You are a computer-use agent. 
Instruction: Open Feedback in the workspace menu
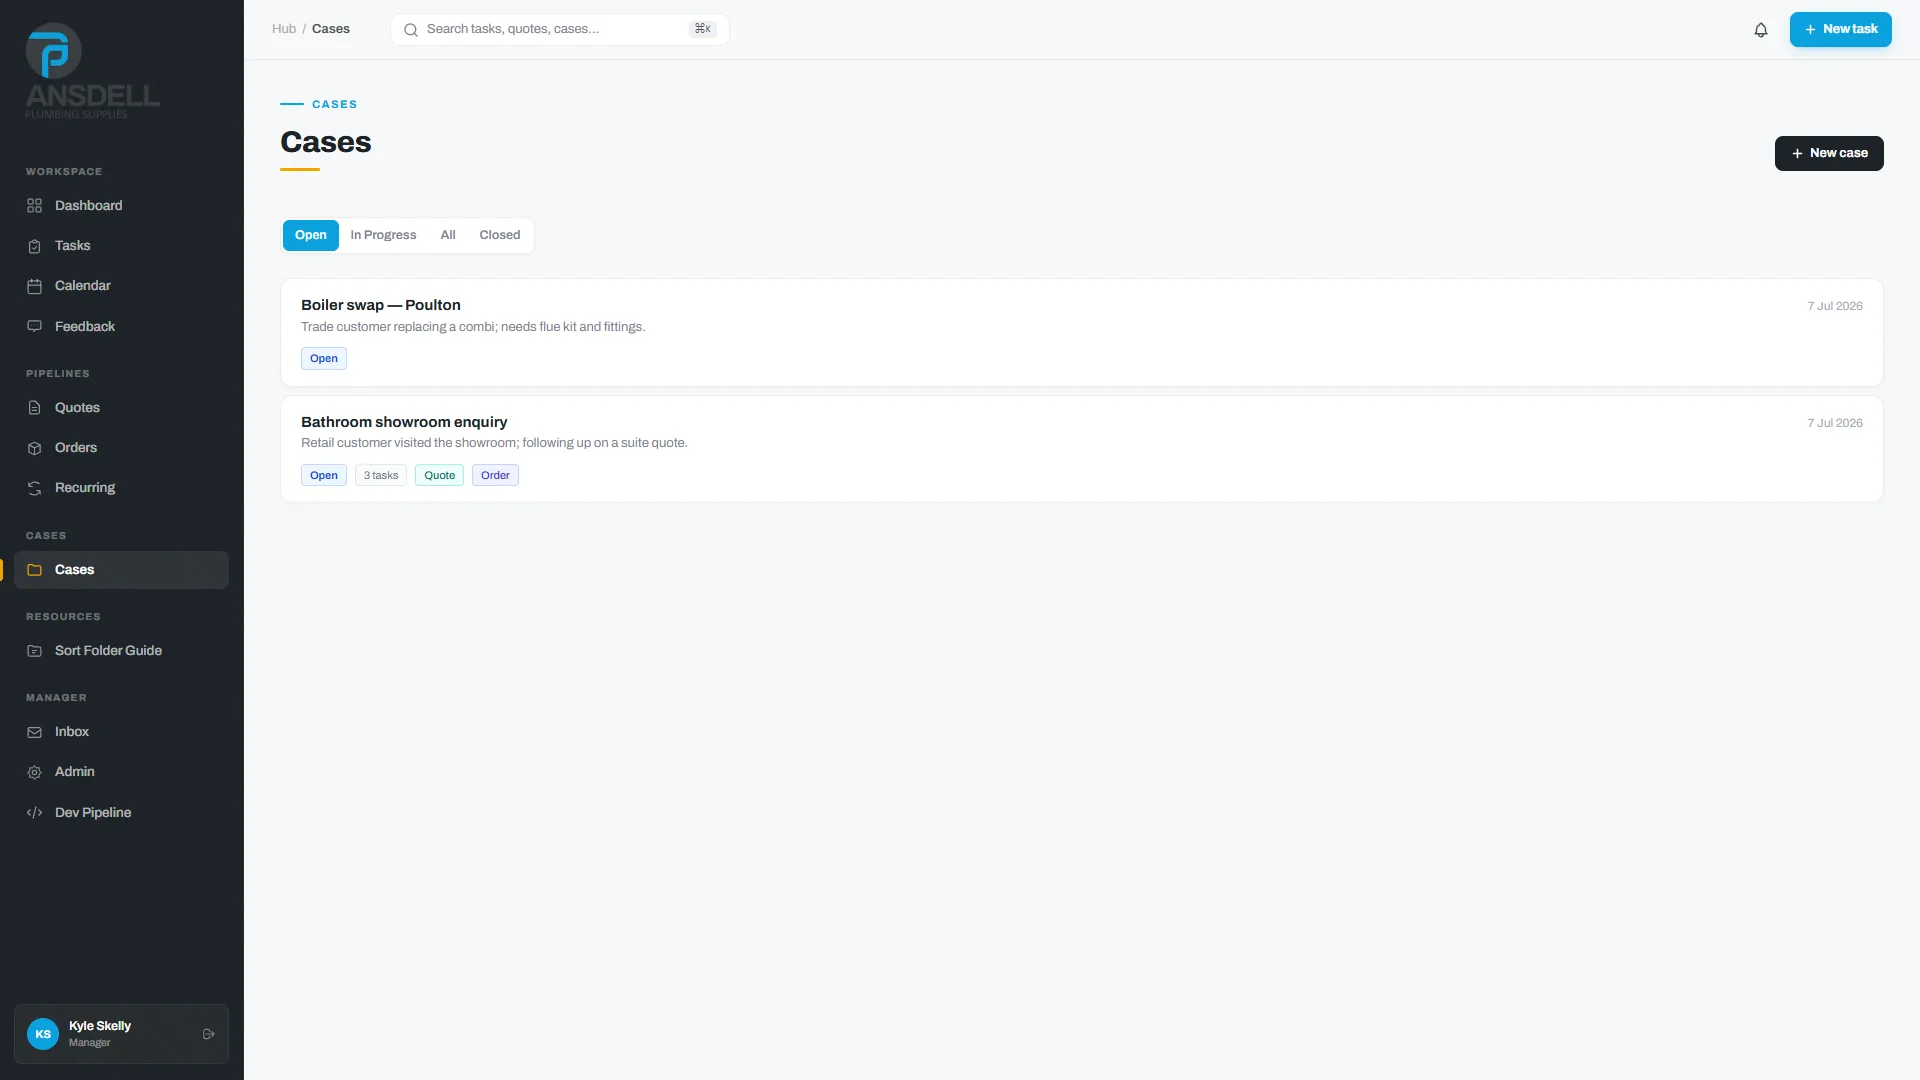click(x=121, y=327)
